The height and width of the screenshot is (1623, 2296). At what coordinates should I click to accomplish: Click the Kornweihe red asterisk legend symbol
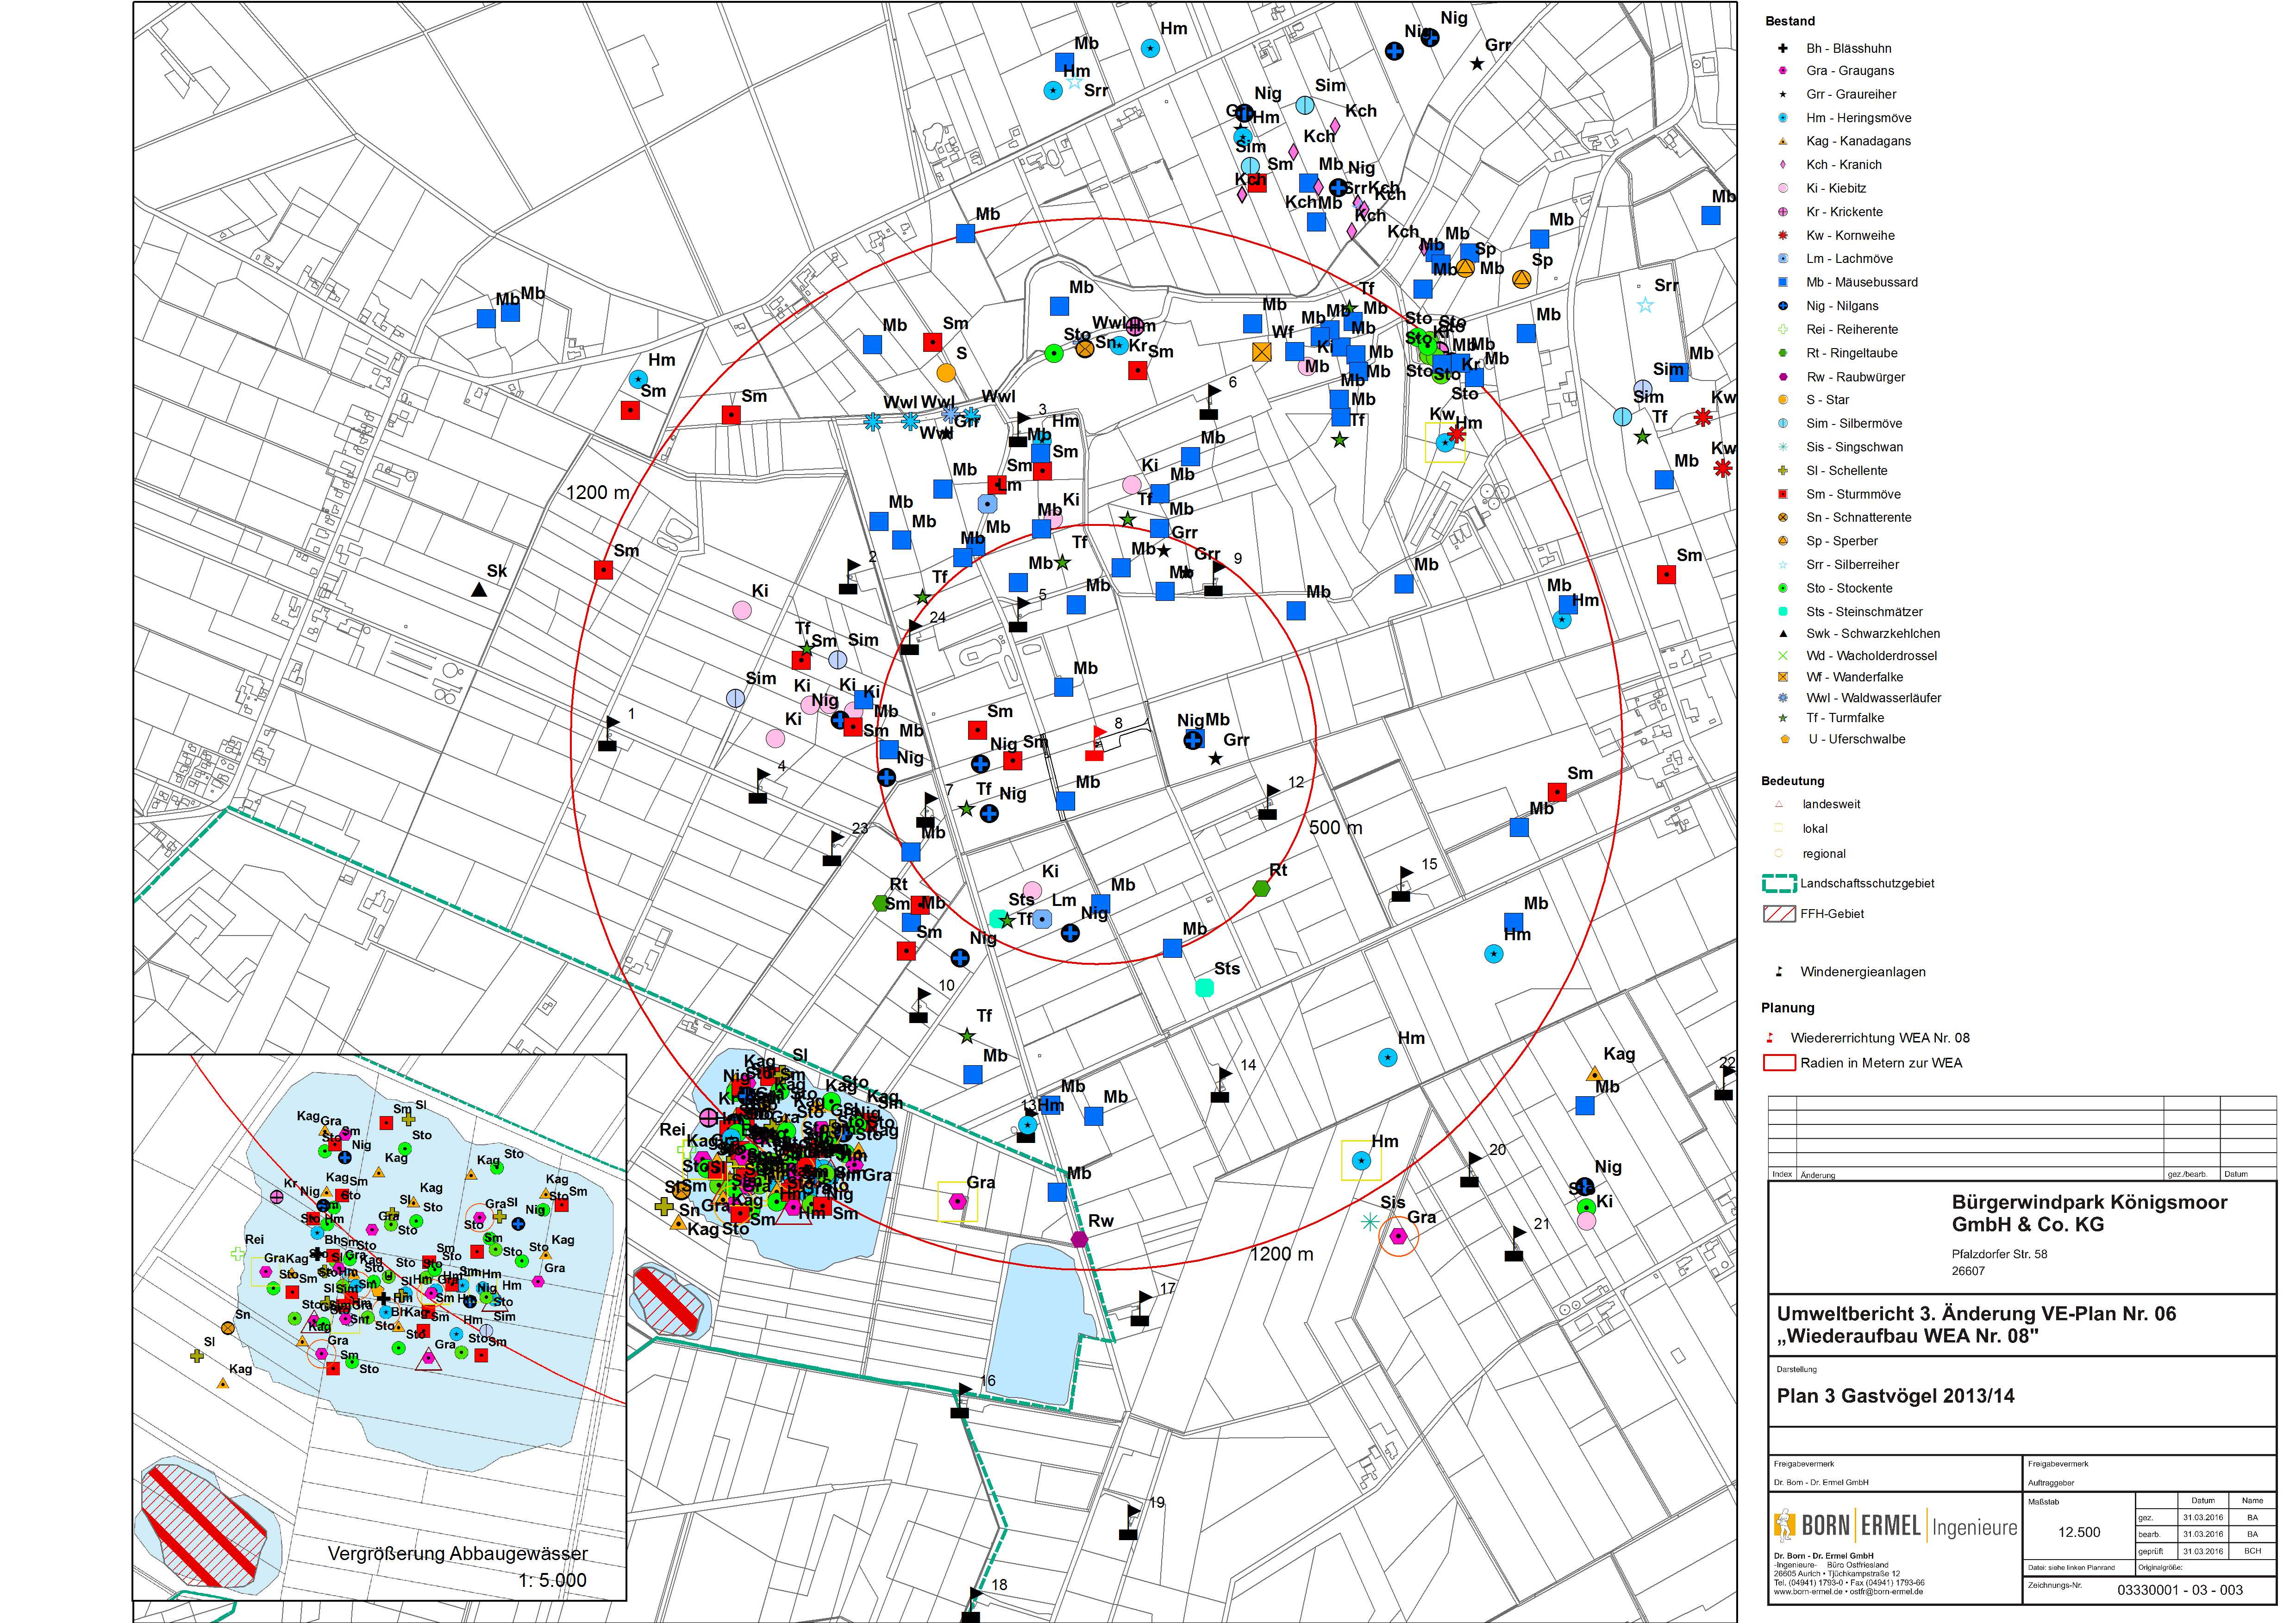click(x=1782, y=235)
